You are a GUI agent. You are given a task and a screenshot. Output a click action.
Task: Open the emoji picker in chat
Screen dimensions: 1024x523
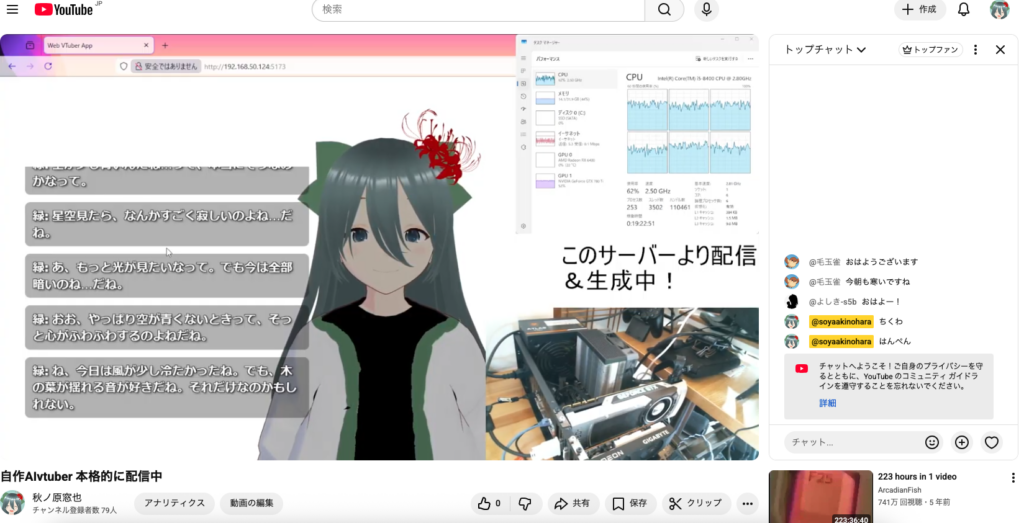[932, 442]
